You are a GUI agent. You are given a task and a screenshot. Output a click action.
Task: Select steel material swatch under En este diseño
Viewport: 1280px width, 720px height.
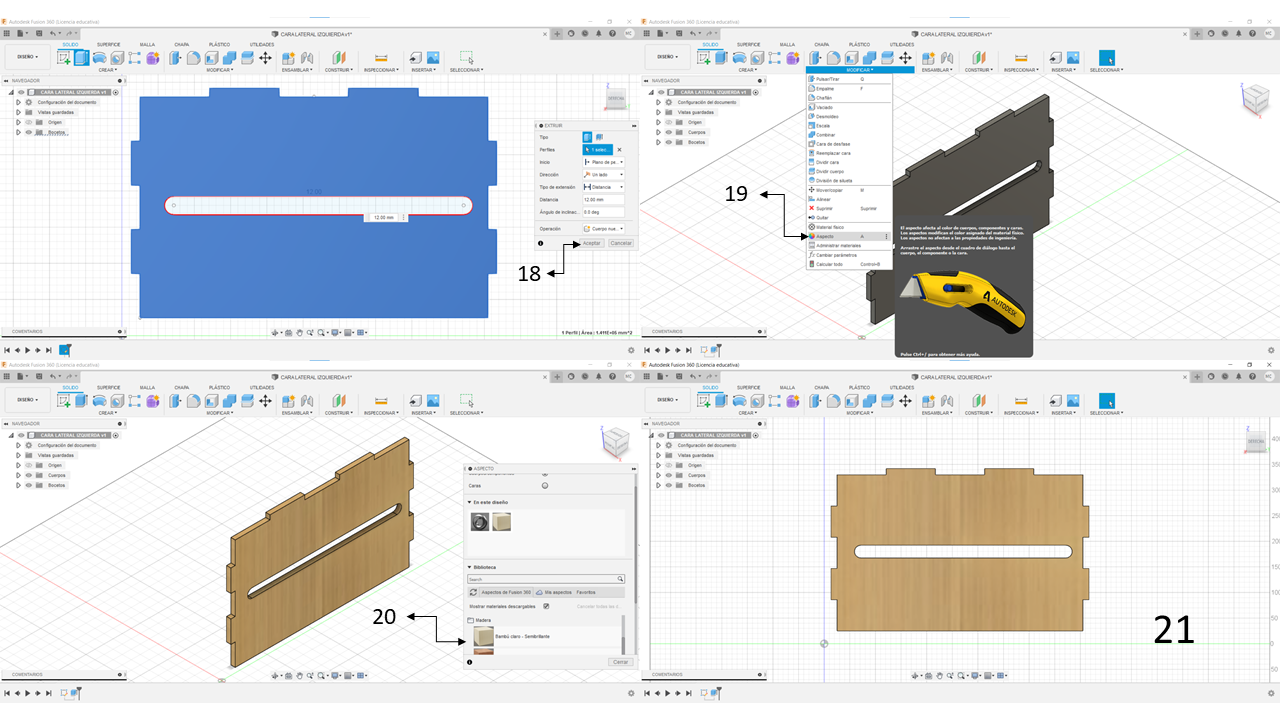click(480, 522)
